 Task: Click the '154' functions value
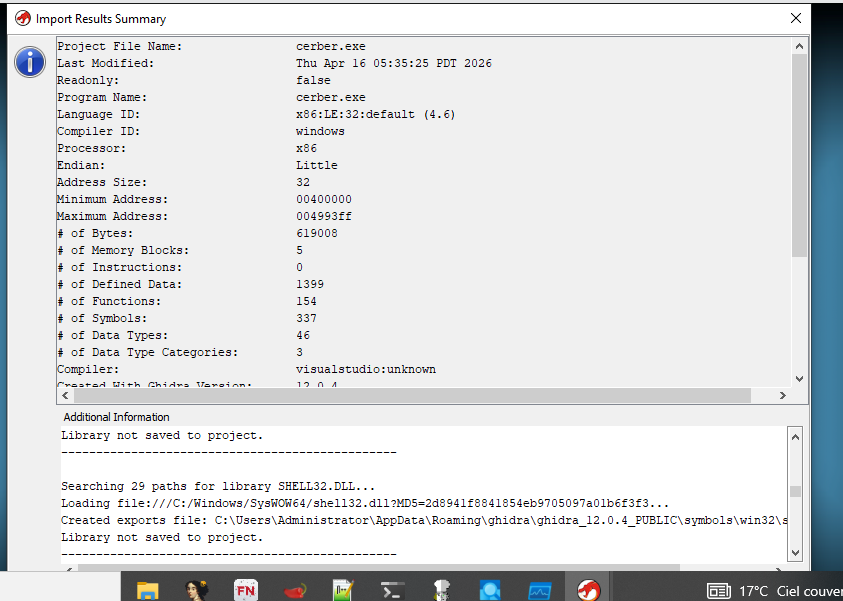pyautogui.click(x=306, y=302)
